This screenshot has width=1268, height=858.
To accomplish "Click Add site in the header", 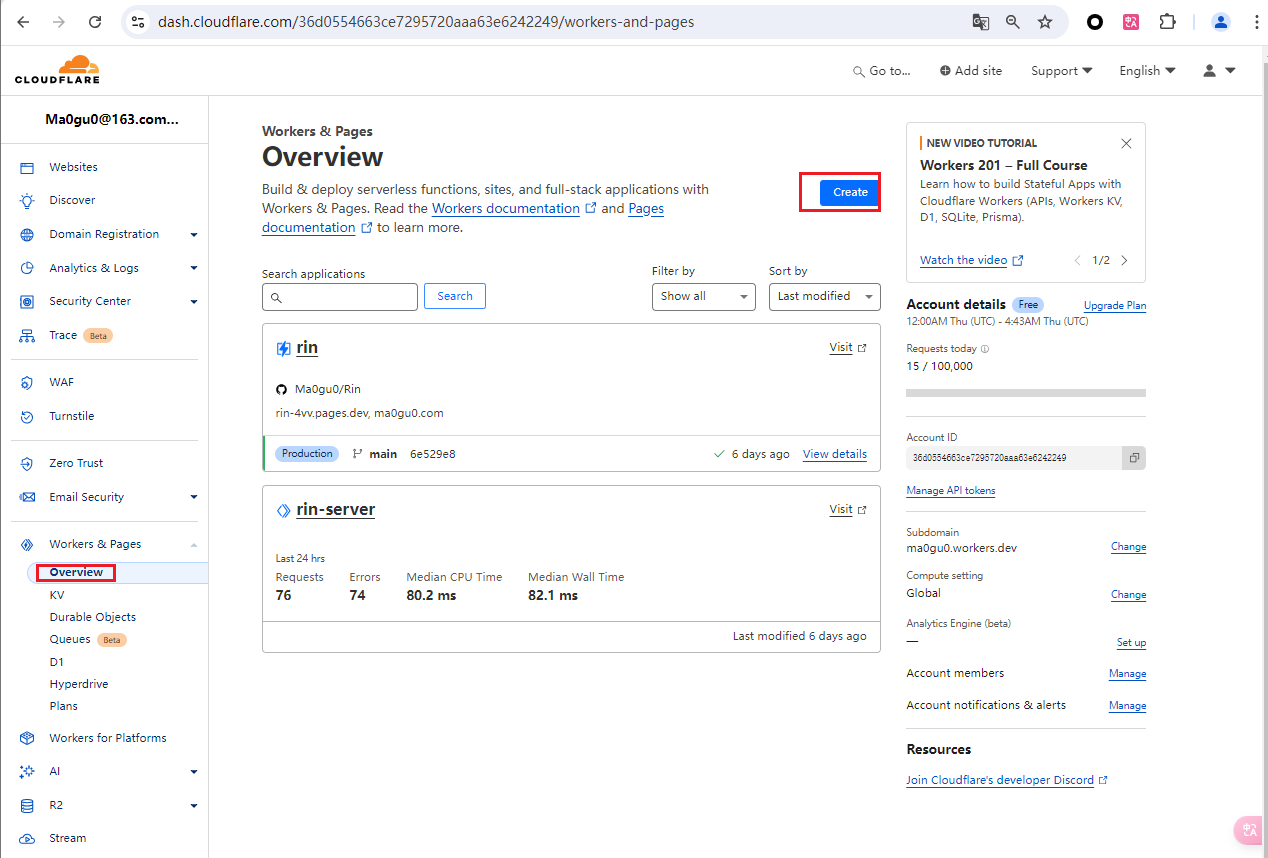I will tap(971, 71).
